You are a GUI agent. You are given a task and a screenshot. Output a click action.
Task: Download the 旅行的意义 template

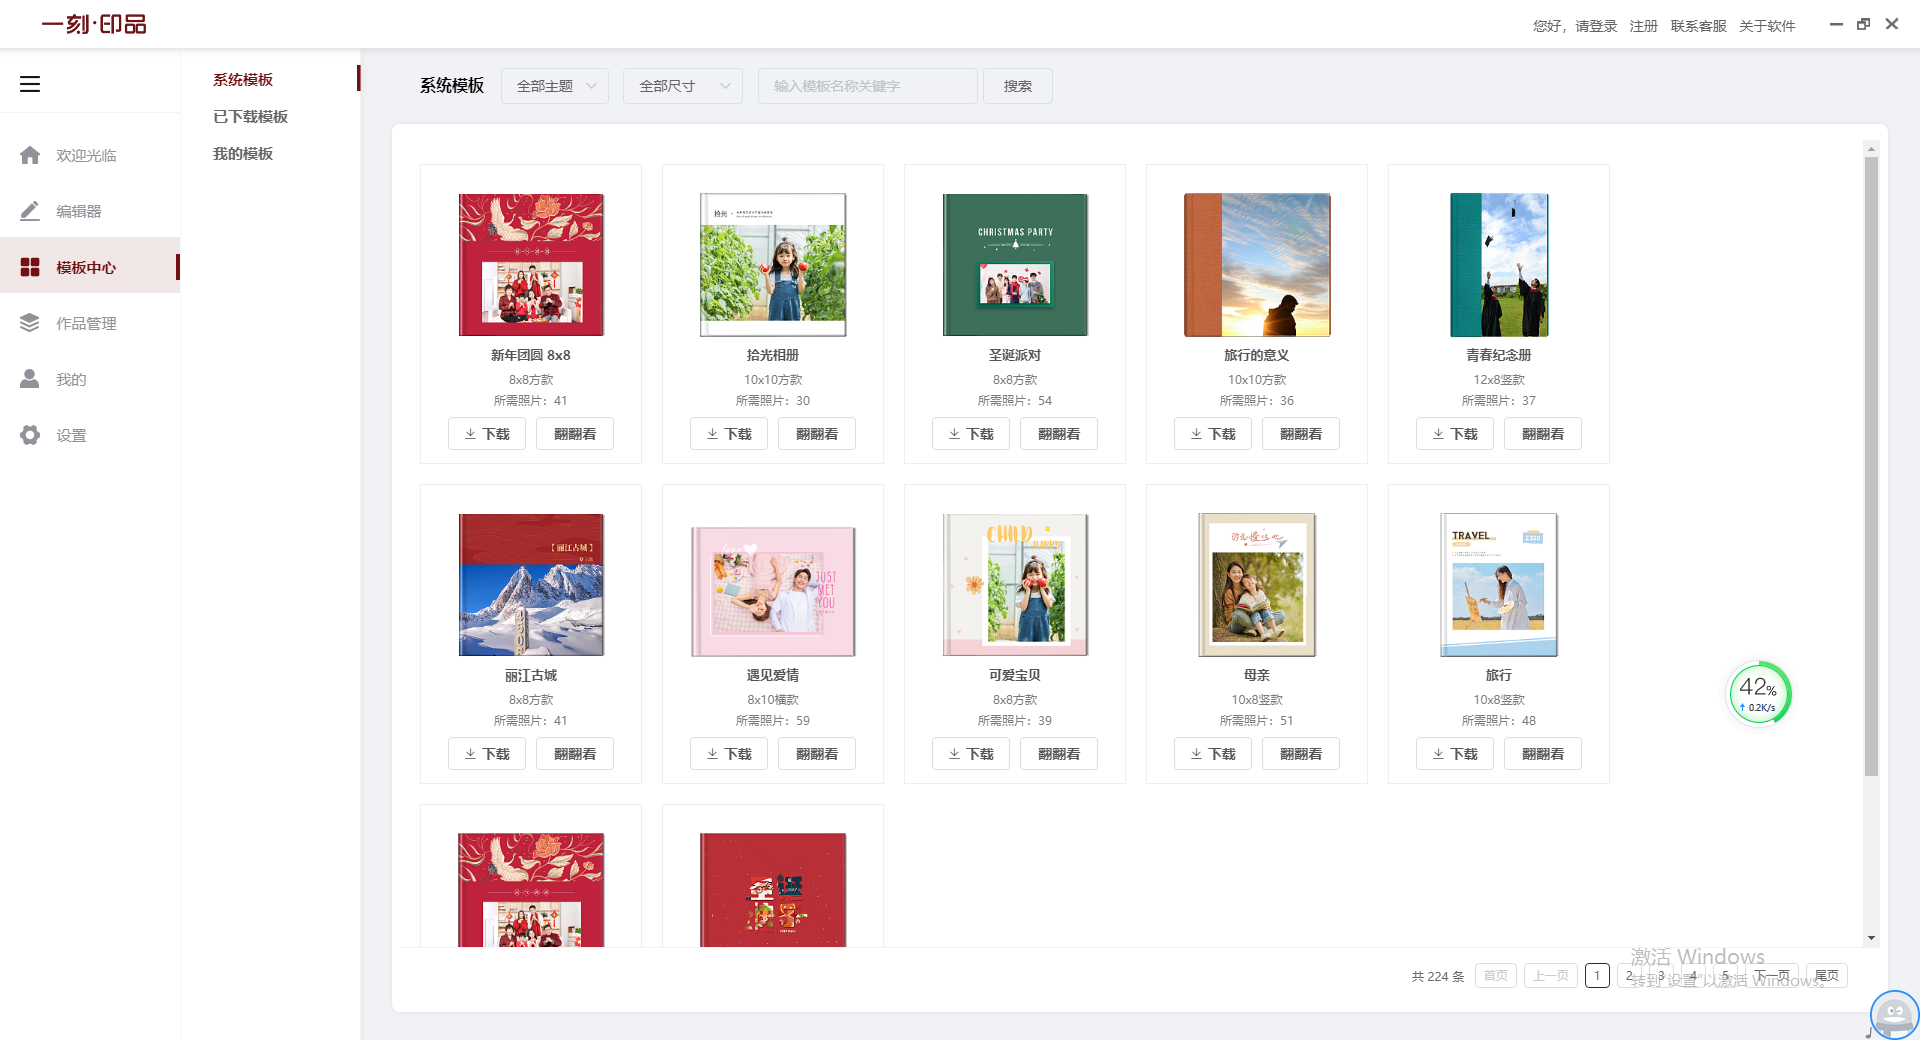click(1213, 434)
